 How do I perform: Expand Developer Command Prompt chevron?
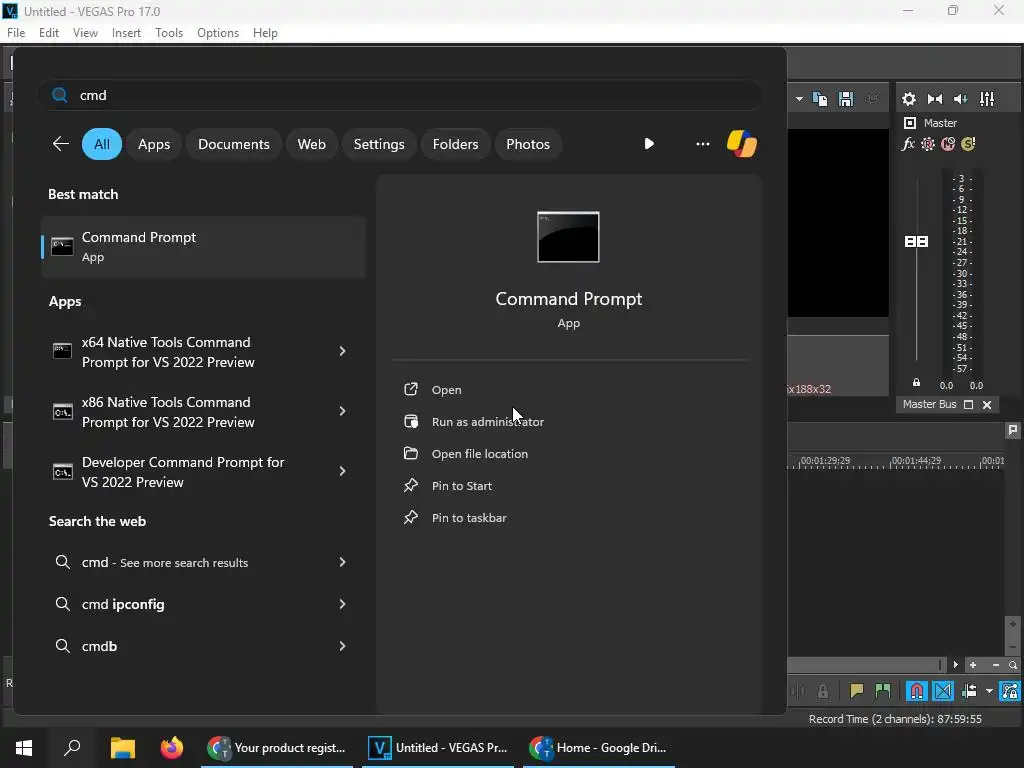pos(342,472)
